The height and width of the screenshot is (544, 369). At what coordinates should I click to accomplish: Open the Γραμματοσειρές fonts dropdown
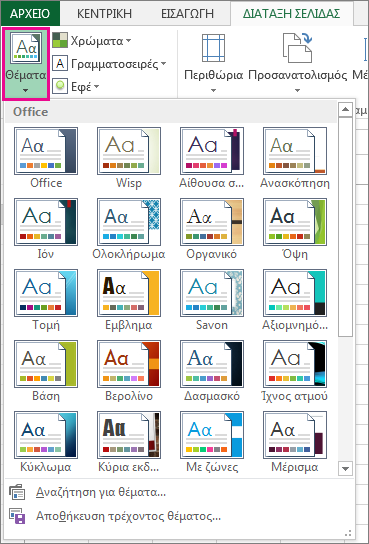pyautogui.click(x=109, y=63)
